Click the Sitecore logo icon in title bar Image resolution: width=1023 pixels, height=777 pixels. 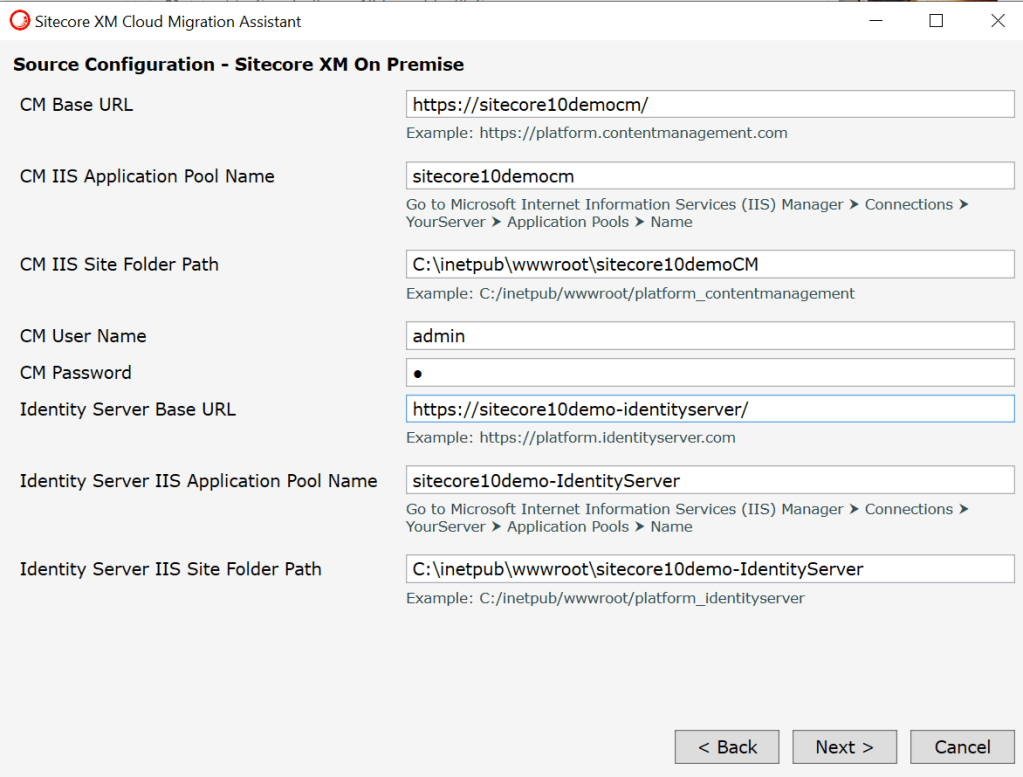[19, 21]
